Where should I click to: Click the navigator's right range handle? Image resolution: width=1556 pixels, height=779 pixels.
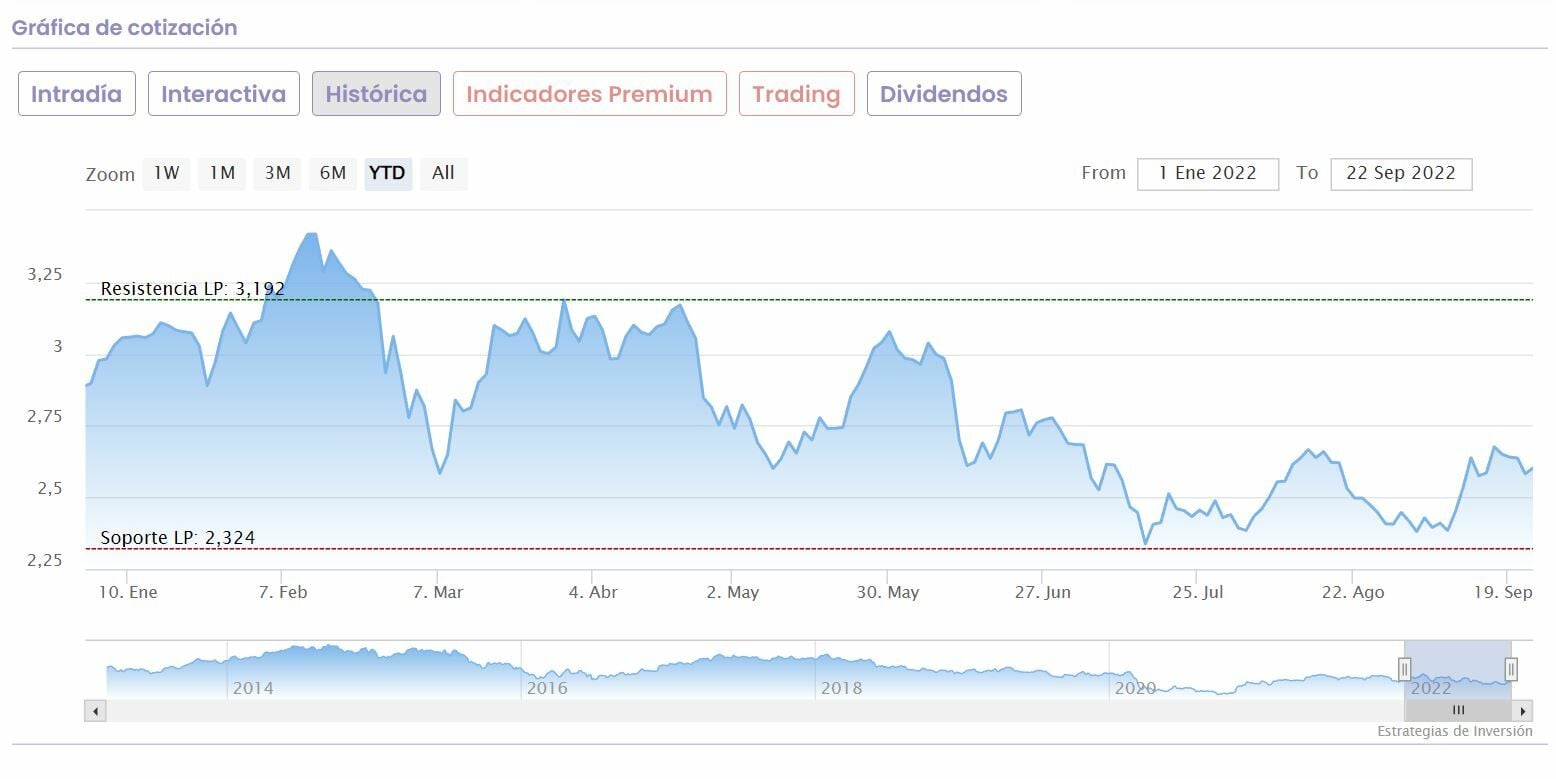[1511, 669]
